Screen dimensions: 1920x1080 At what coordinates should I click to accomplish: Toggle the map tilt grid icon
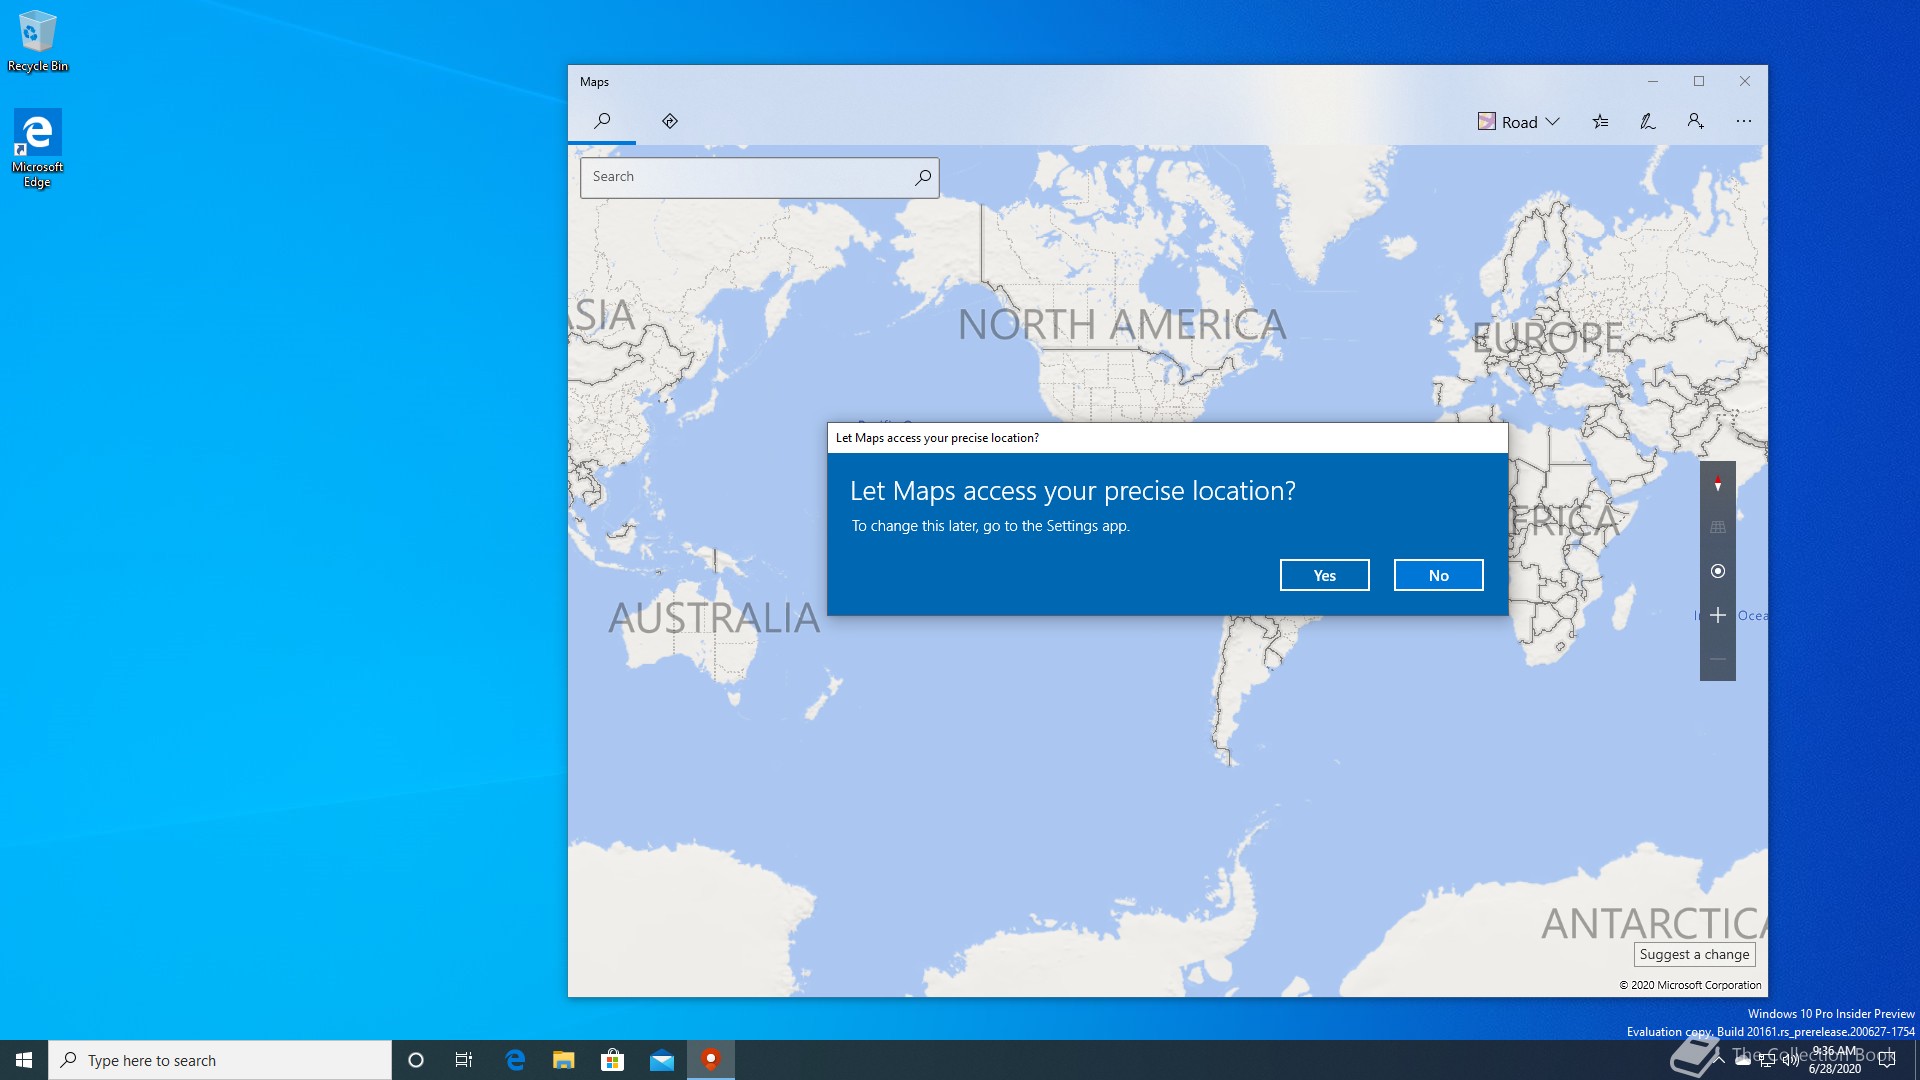[x=1718, y=527]
